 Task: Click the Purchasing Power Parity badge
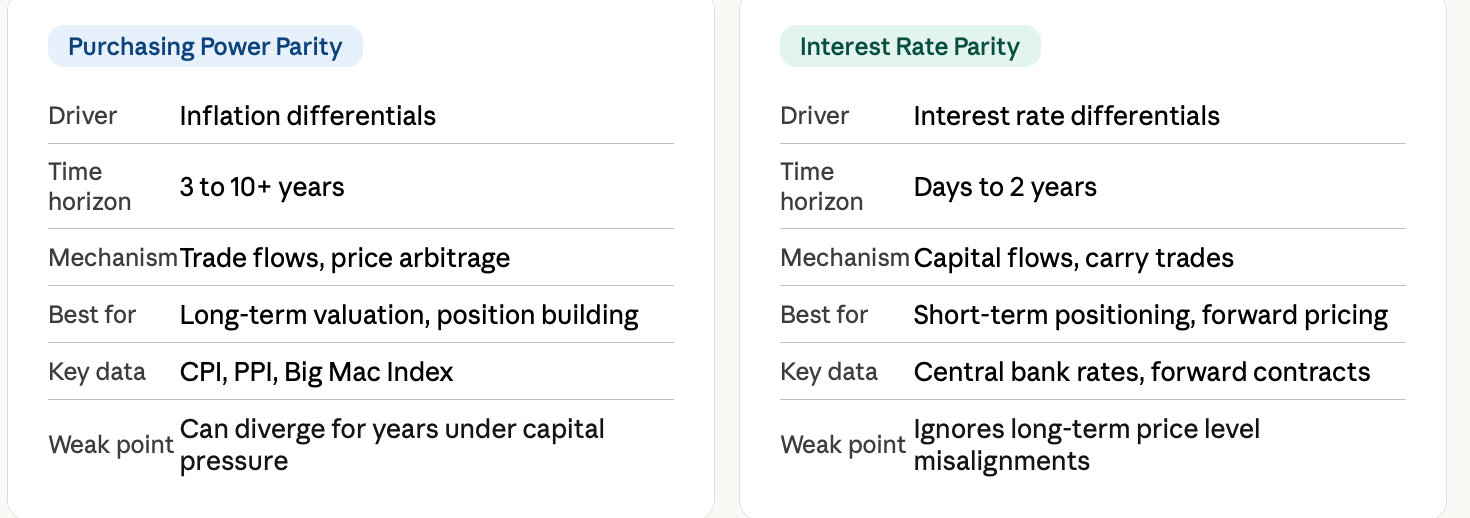(x=205, y=46)
